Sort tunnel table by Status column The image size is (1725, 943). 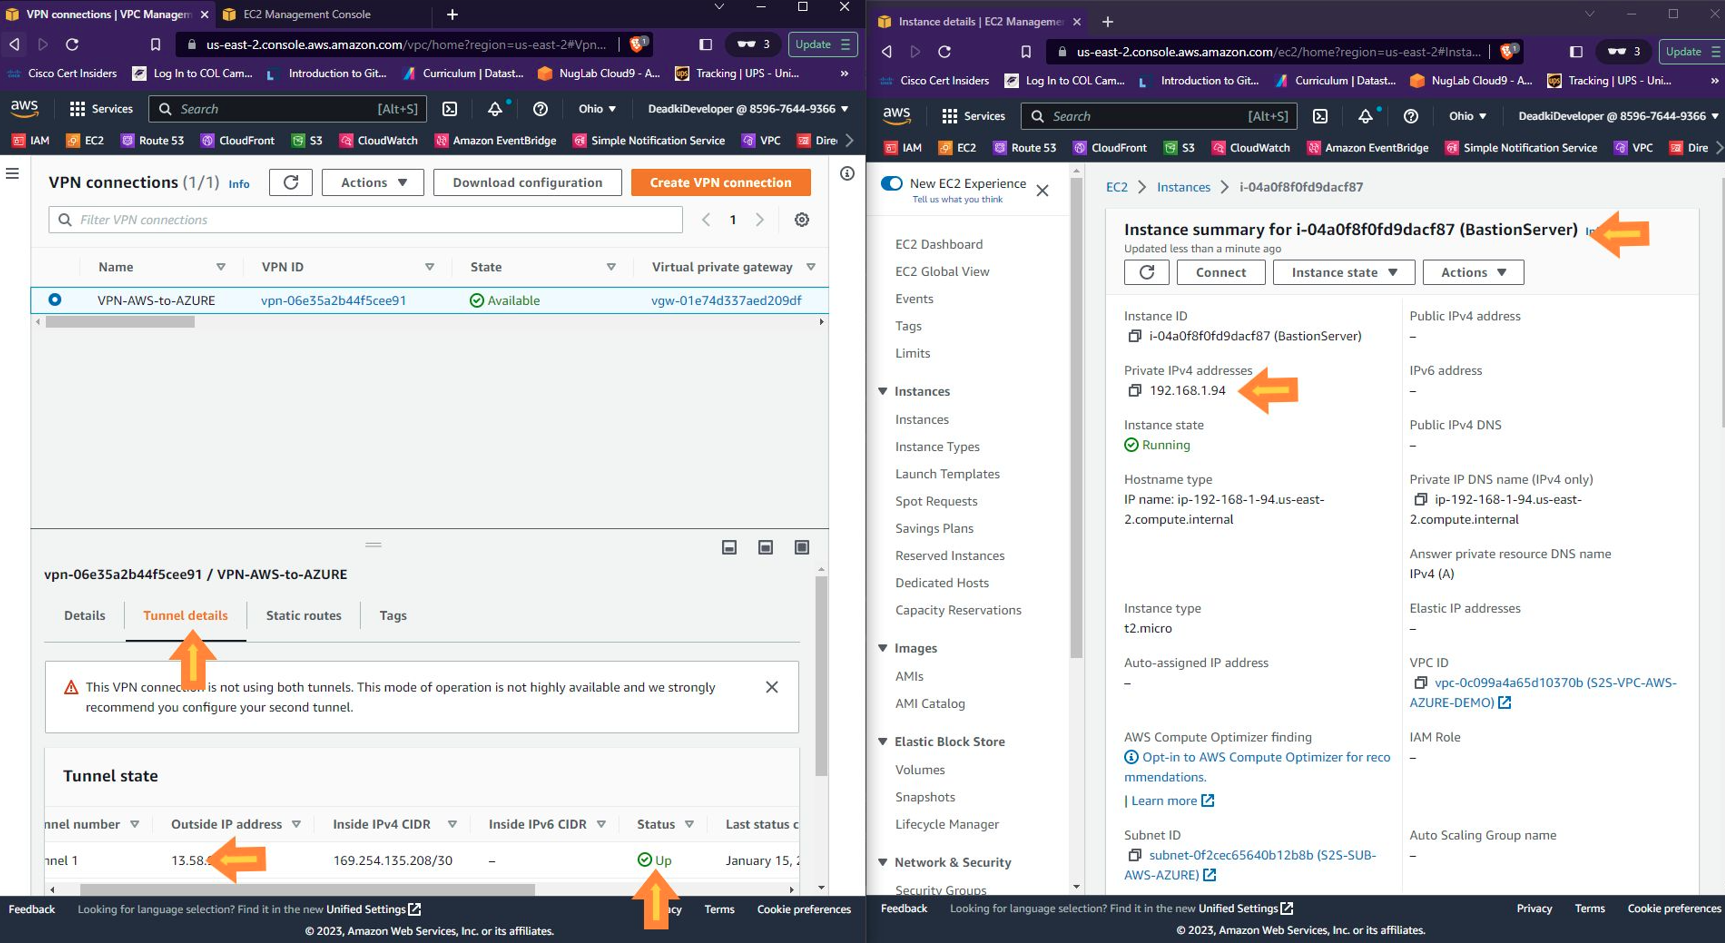[689, 824]
